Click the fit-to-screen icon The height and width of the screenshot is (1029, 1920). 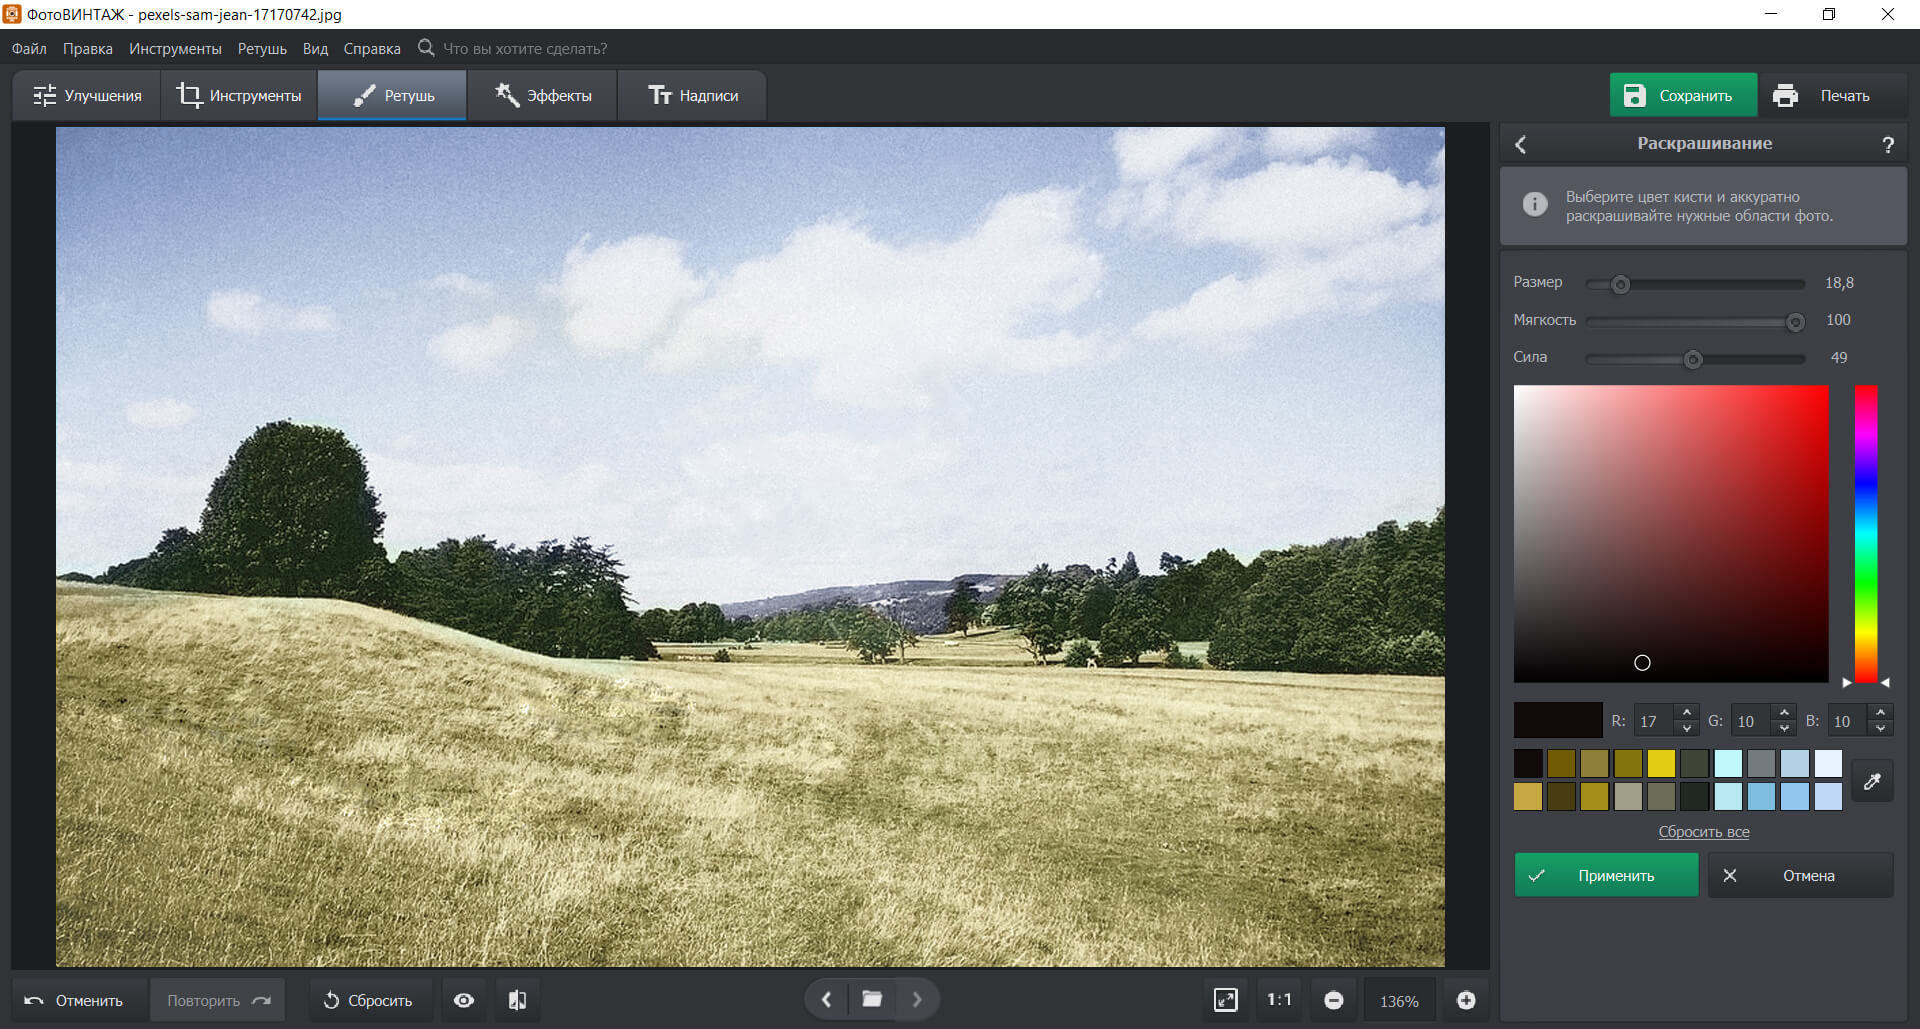click(x=1225, y=1000)
